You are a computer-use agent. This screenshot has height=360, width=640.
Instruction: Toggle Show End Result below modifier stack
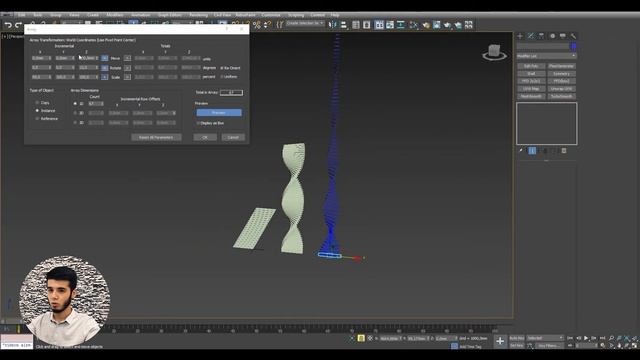(x=532, y=151)
